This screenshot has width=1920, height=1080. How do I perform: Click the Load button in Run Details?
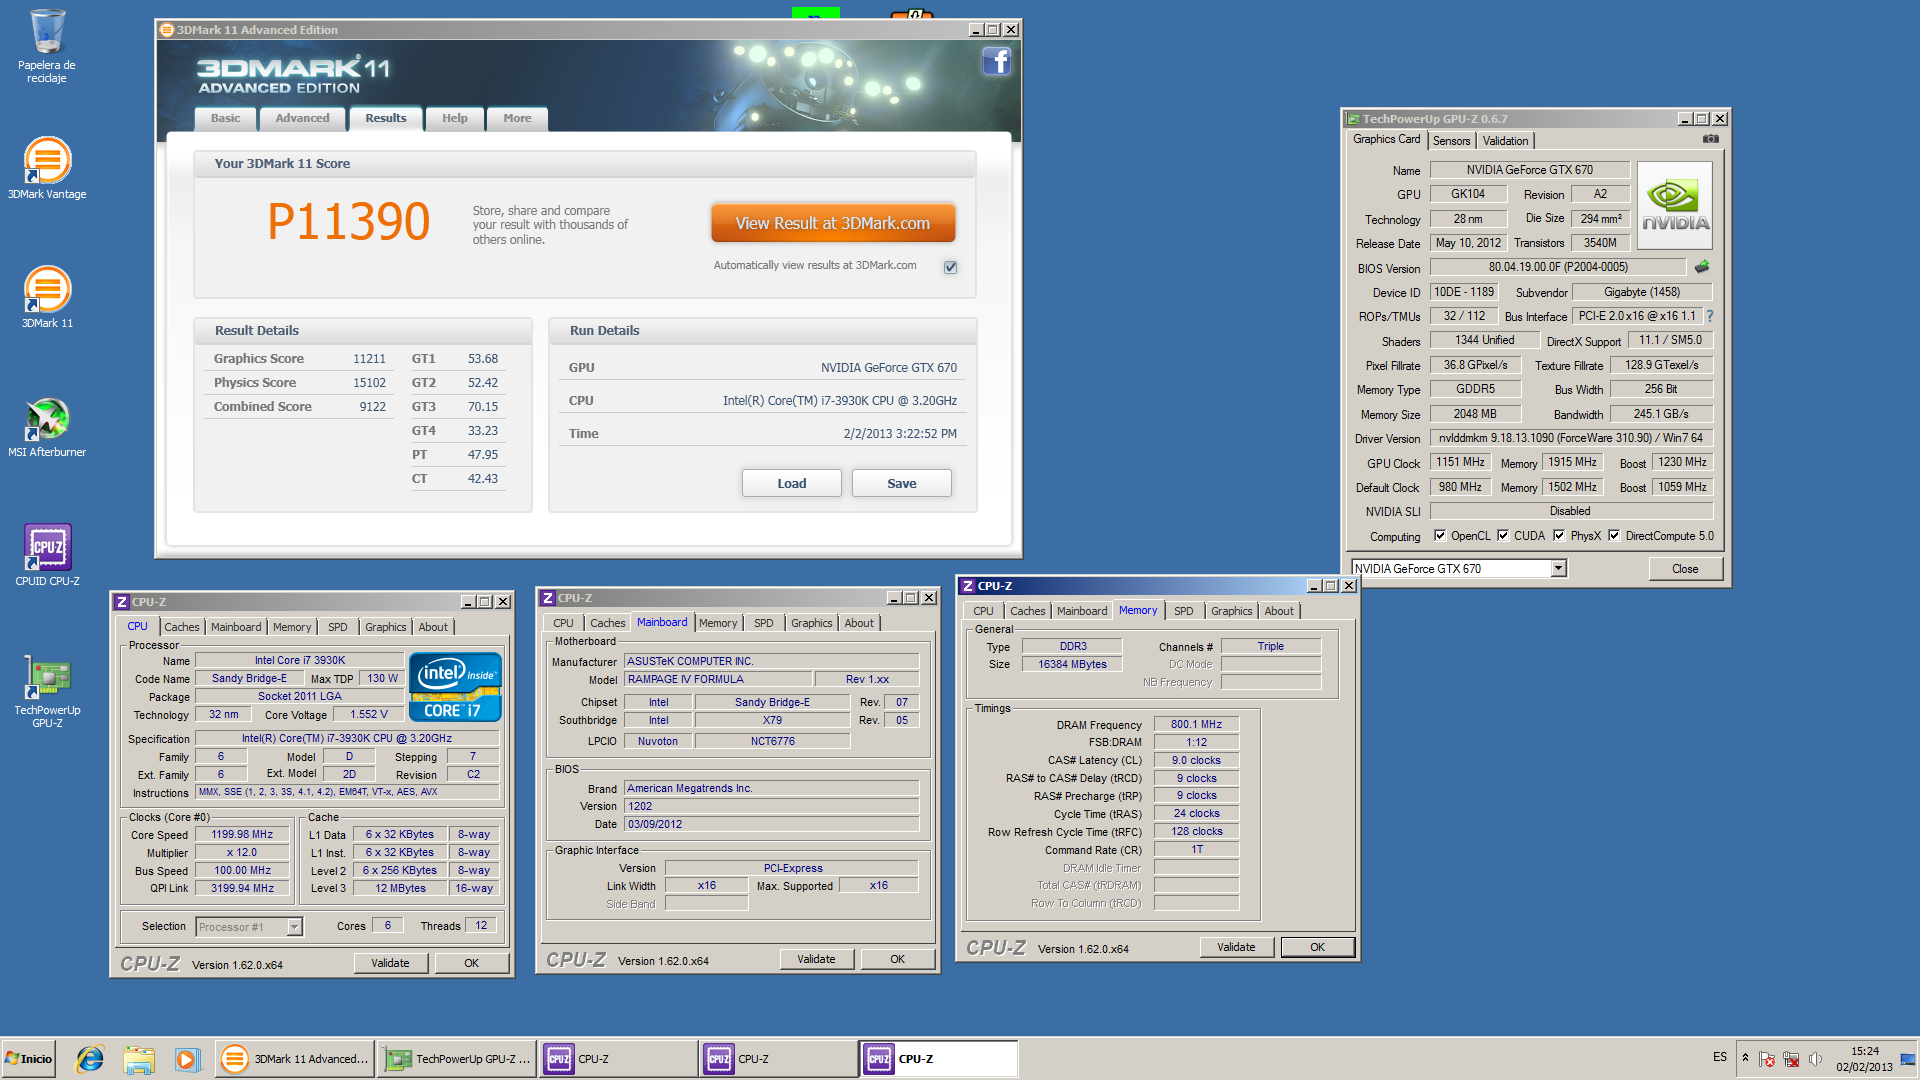792,483
